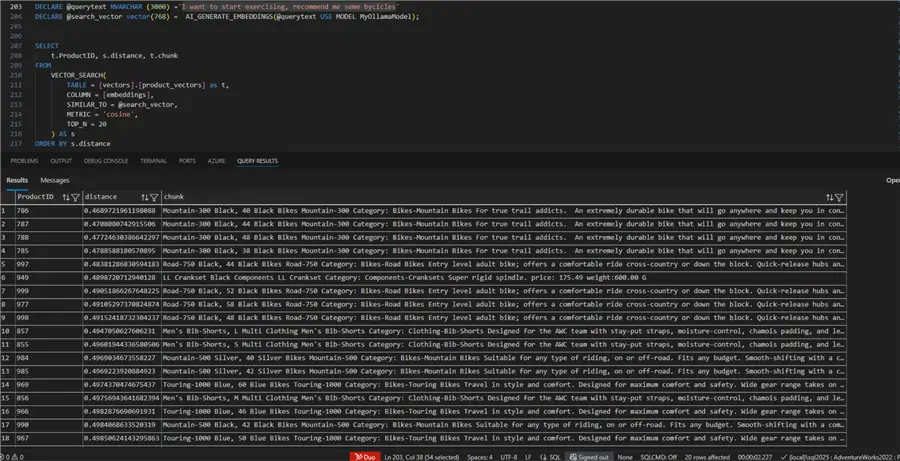Select the QUERY RESULTS tab
Image resolution: width=900 pixels, height=461 pixels.
tap(257, 161)
